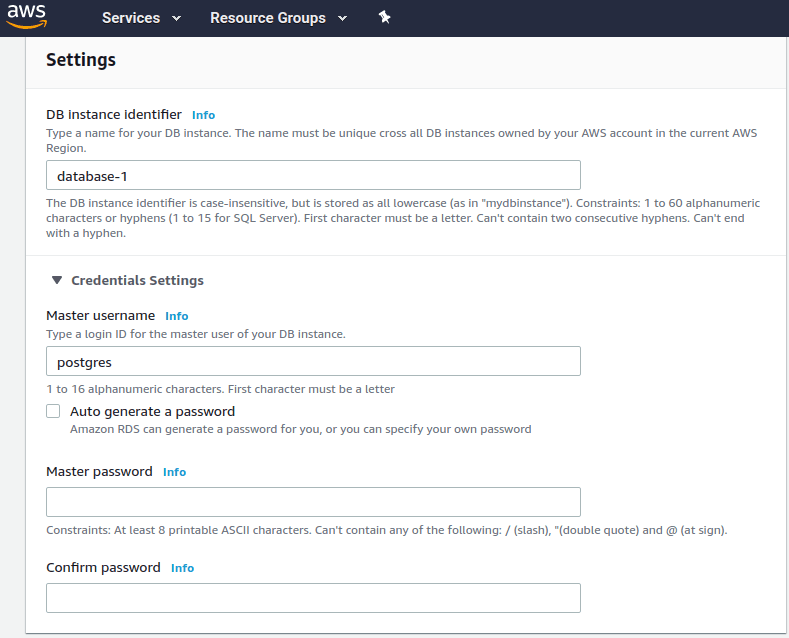Open the Services menu
Viewport: 789px width, 638px height.
[131, 18]
